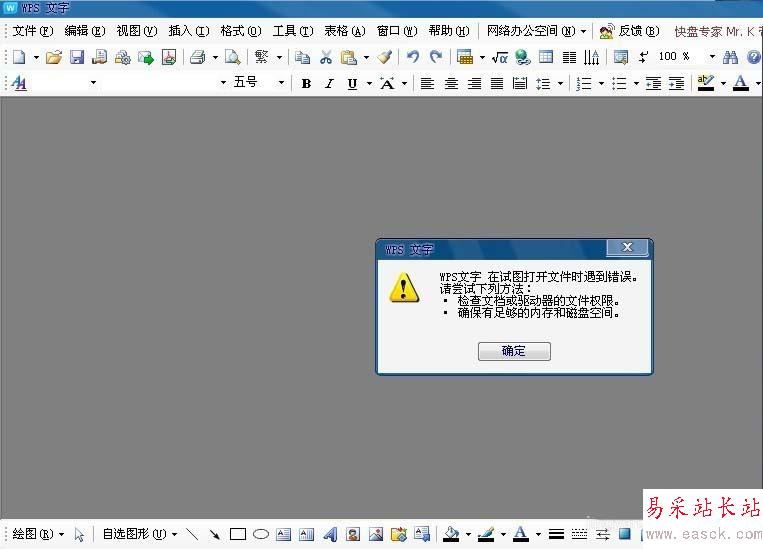Expand the new document dropdown arrow
The height and width of the screenshot is (549, 763).
click(x=36, y=57)
